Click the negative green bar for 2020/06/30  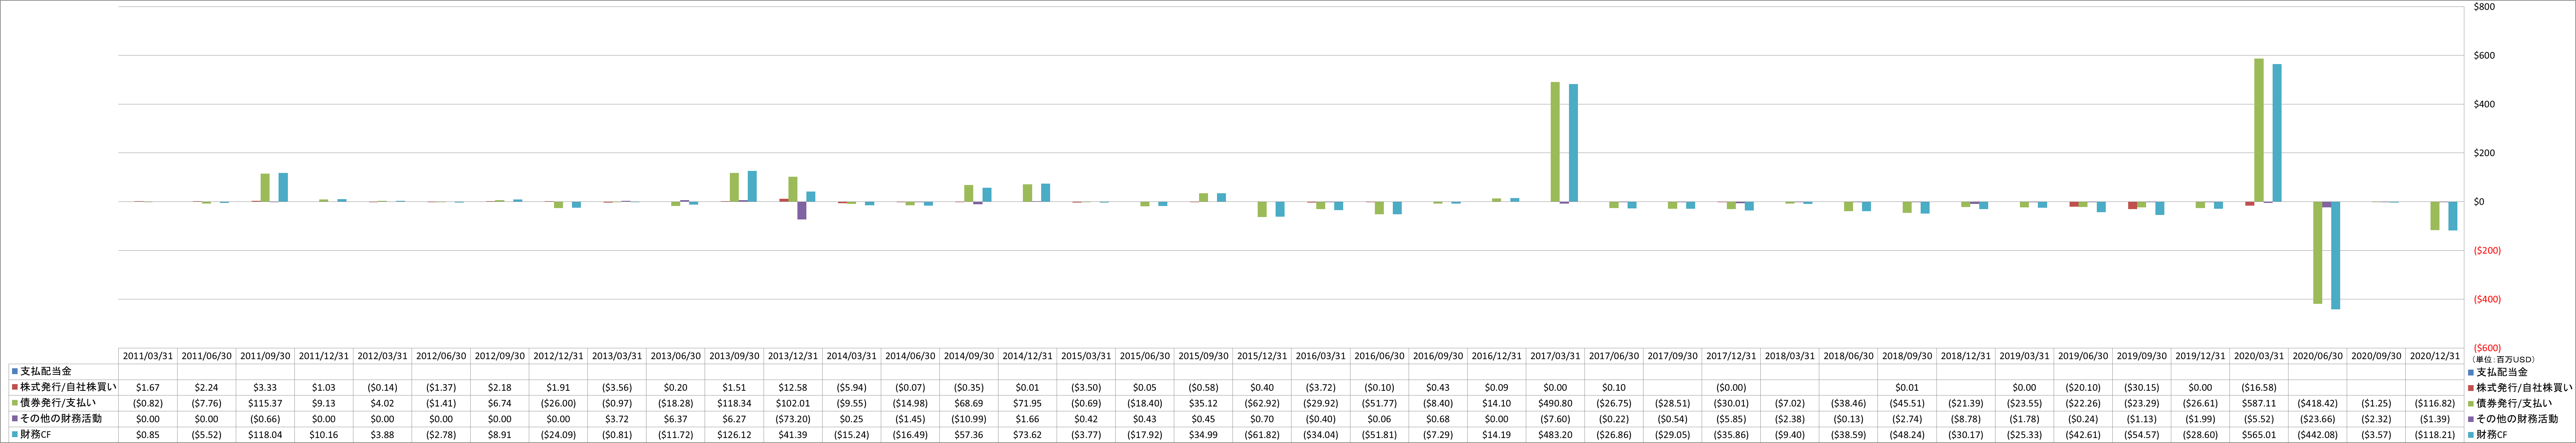click(x=2317, y=253)
